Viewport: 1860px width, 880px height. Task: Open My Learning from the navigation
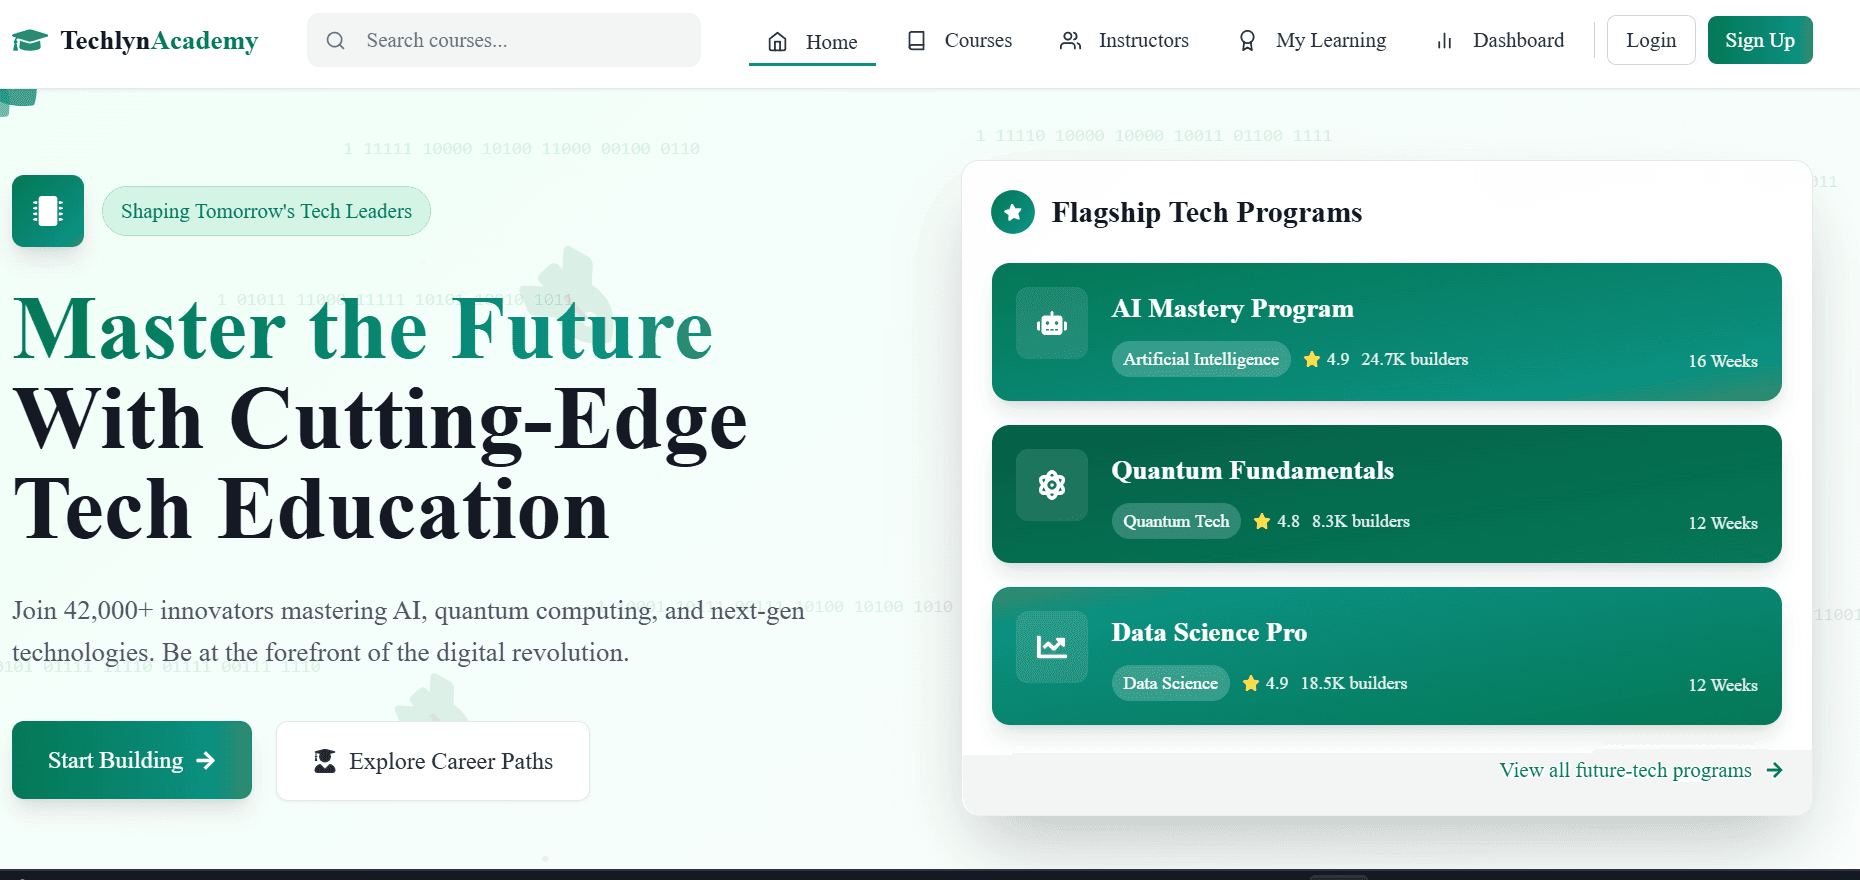1312,40
